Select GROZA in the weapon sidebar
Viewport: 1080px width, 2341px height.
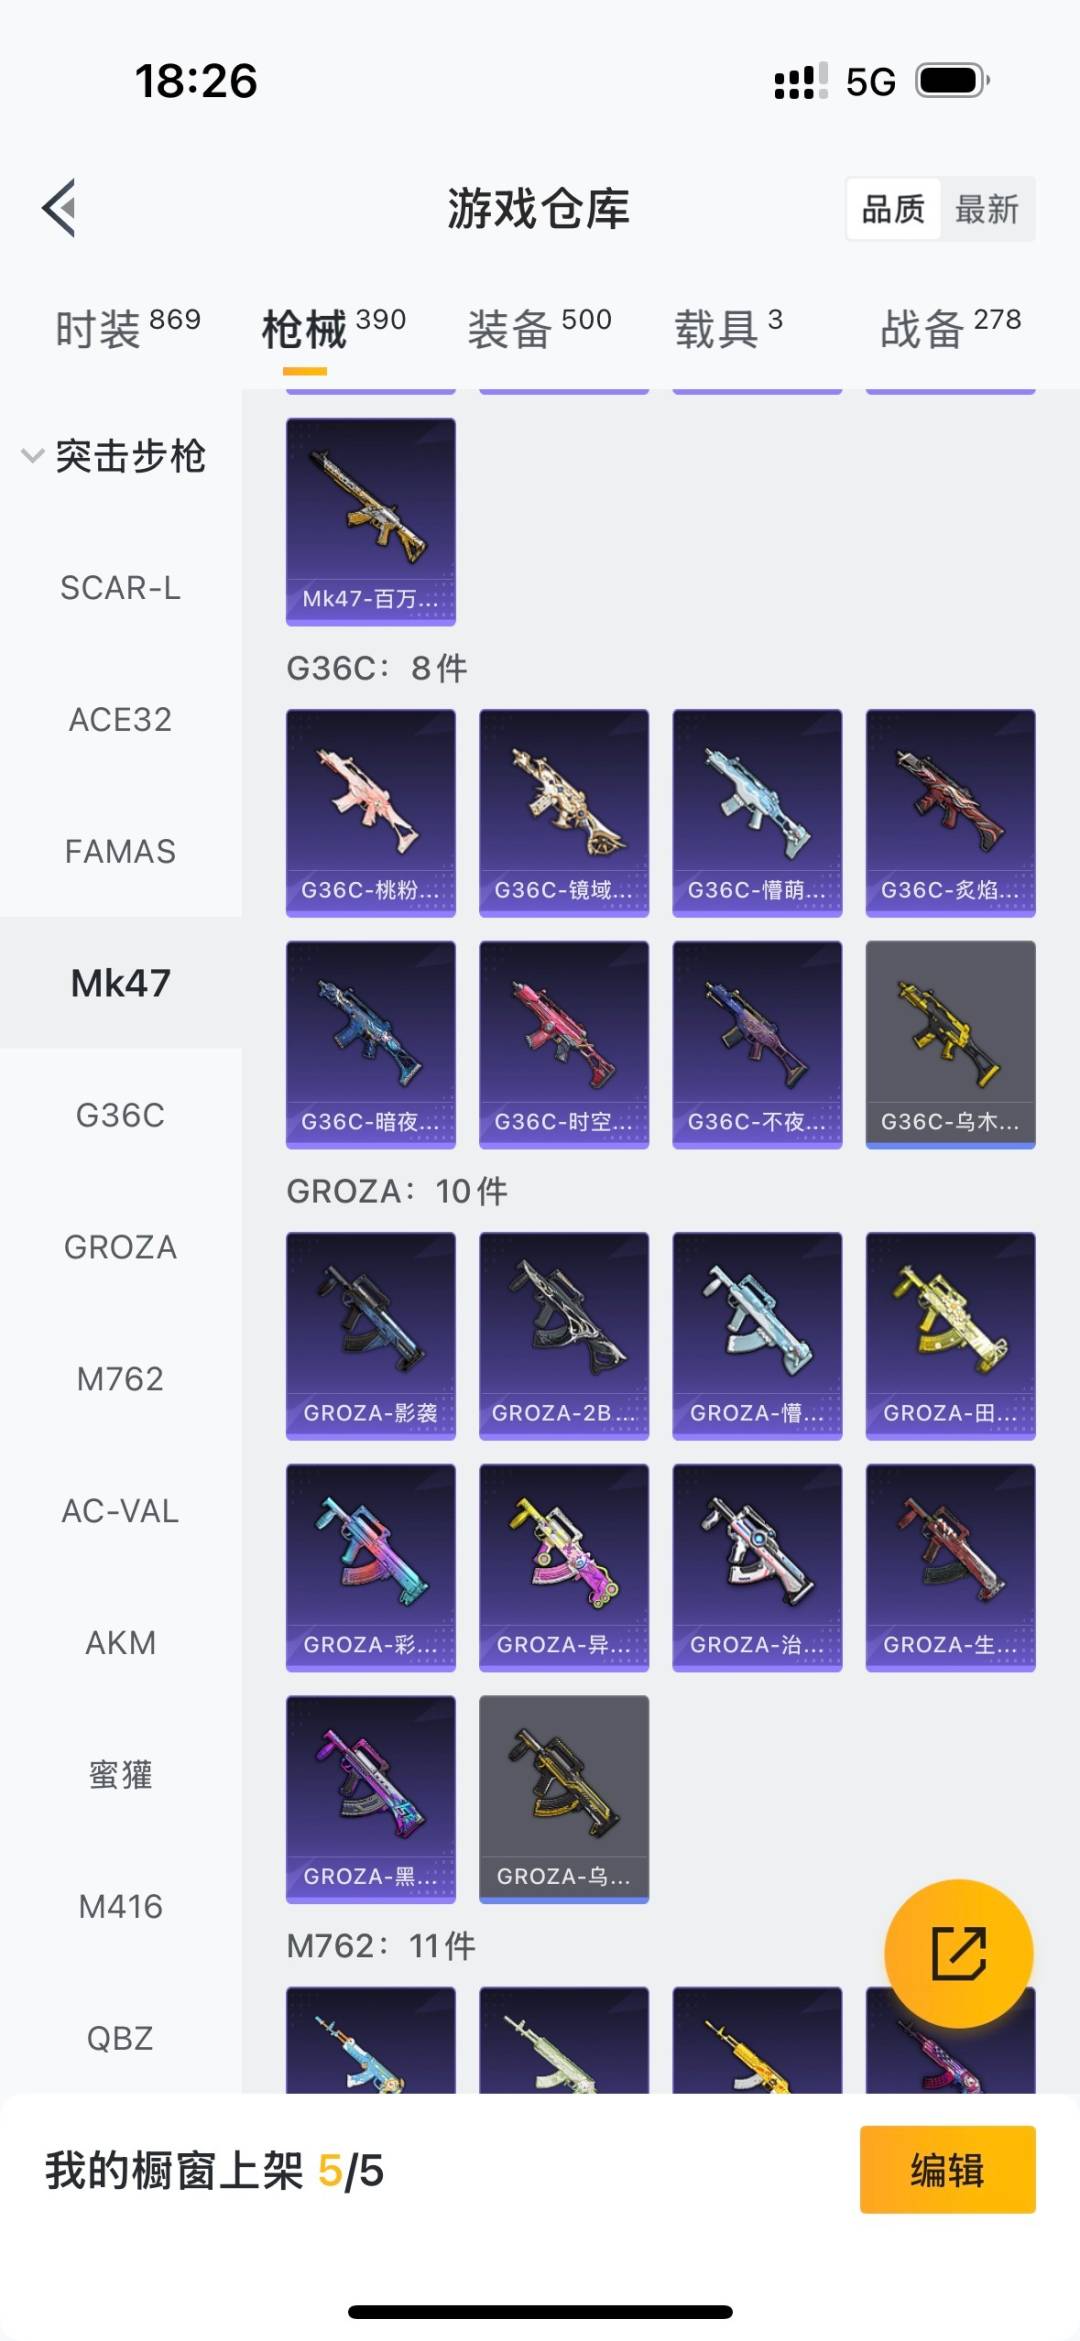(x=121, y=1247)
